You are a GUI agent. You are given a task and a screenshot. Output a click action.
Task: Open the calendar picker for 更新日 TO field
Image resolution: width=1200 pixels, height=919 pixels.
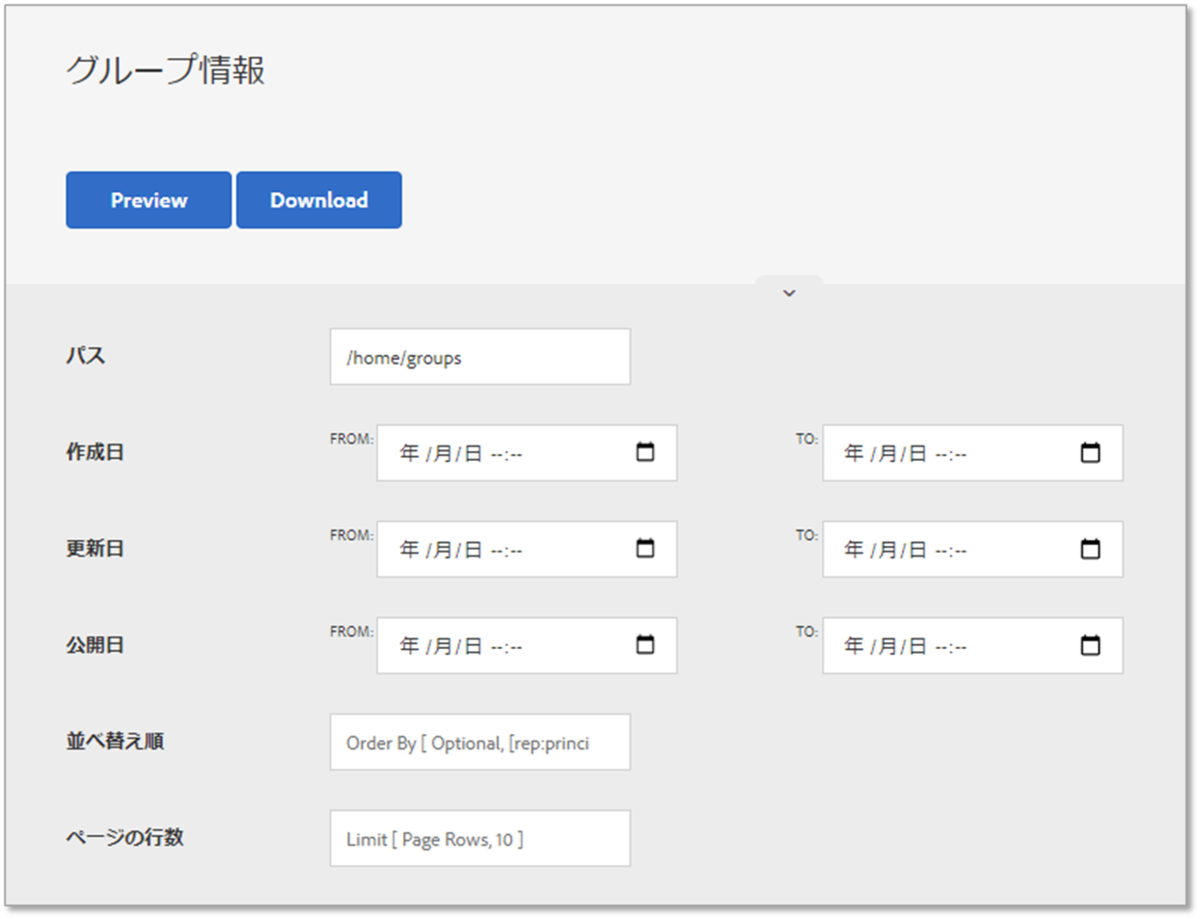point(1090,548)
